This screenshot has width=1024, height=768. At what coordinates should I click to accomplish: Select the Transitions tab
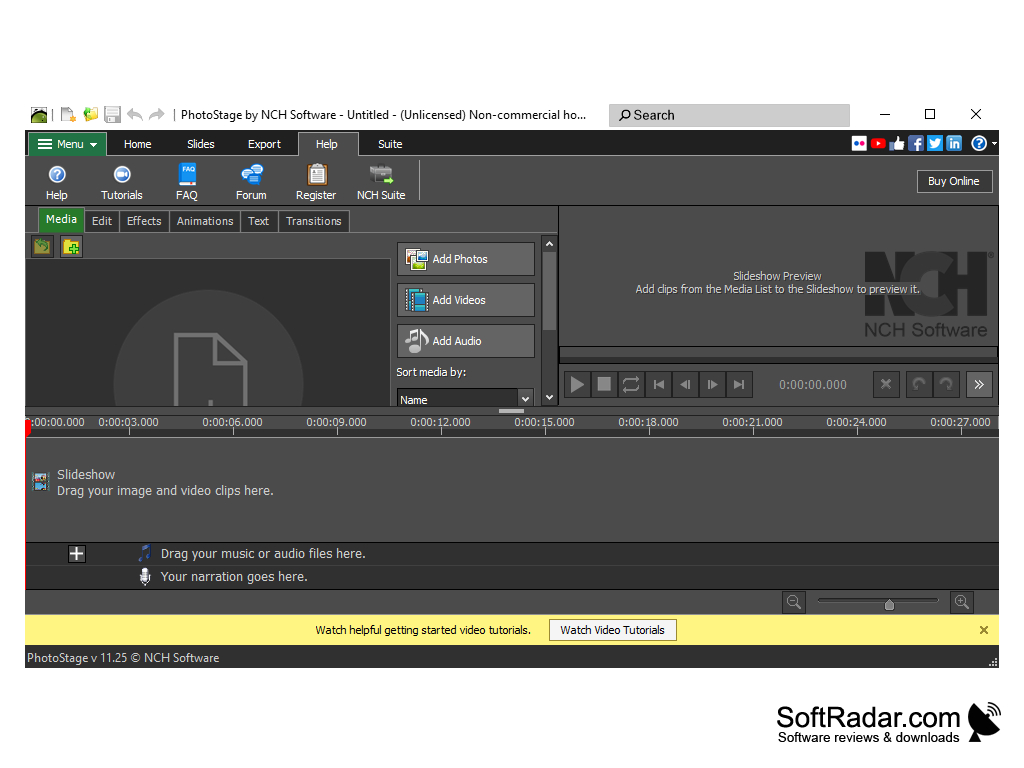click(x=313, y=221)
